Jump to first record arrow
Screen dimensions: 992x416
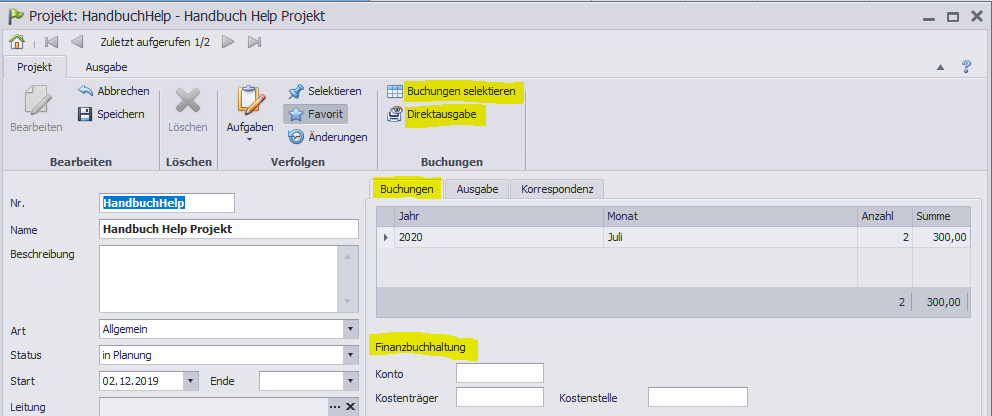point(52,42)
